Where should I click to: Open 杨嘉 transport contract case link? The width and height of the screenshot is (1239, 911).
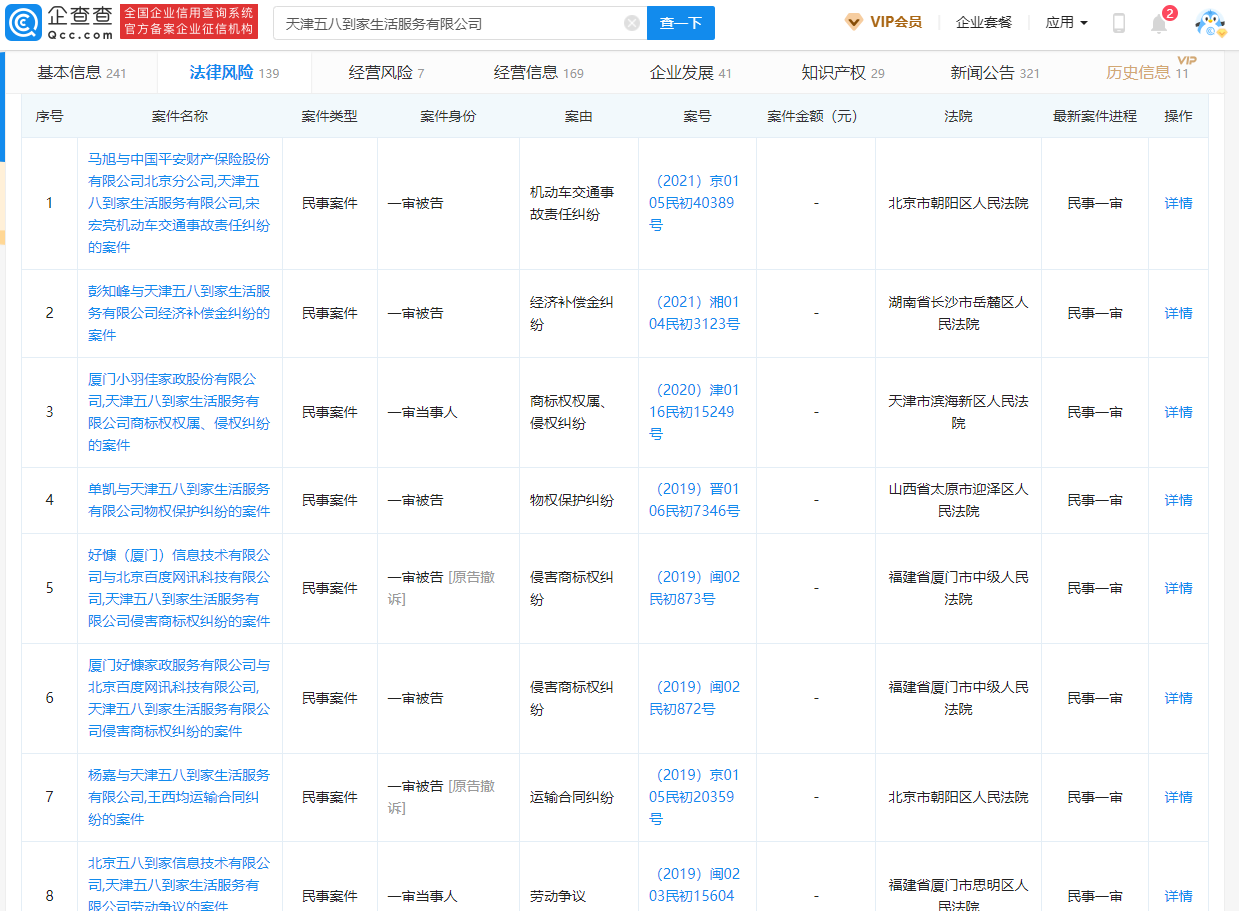click(179, 797)
